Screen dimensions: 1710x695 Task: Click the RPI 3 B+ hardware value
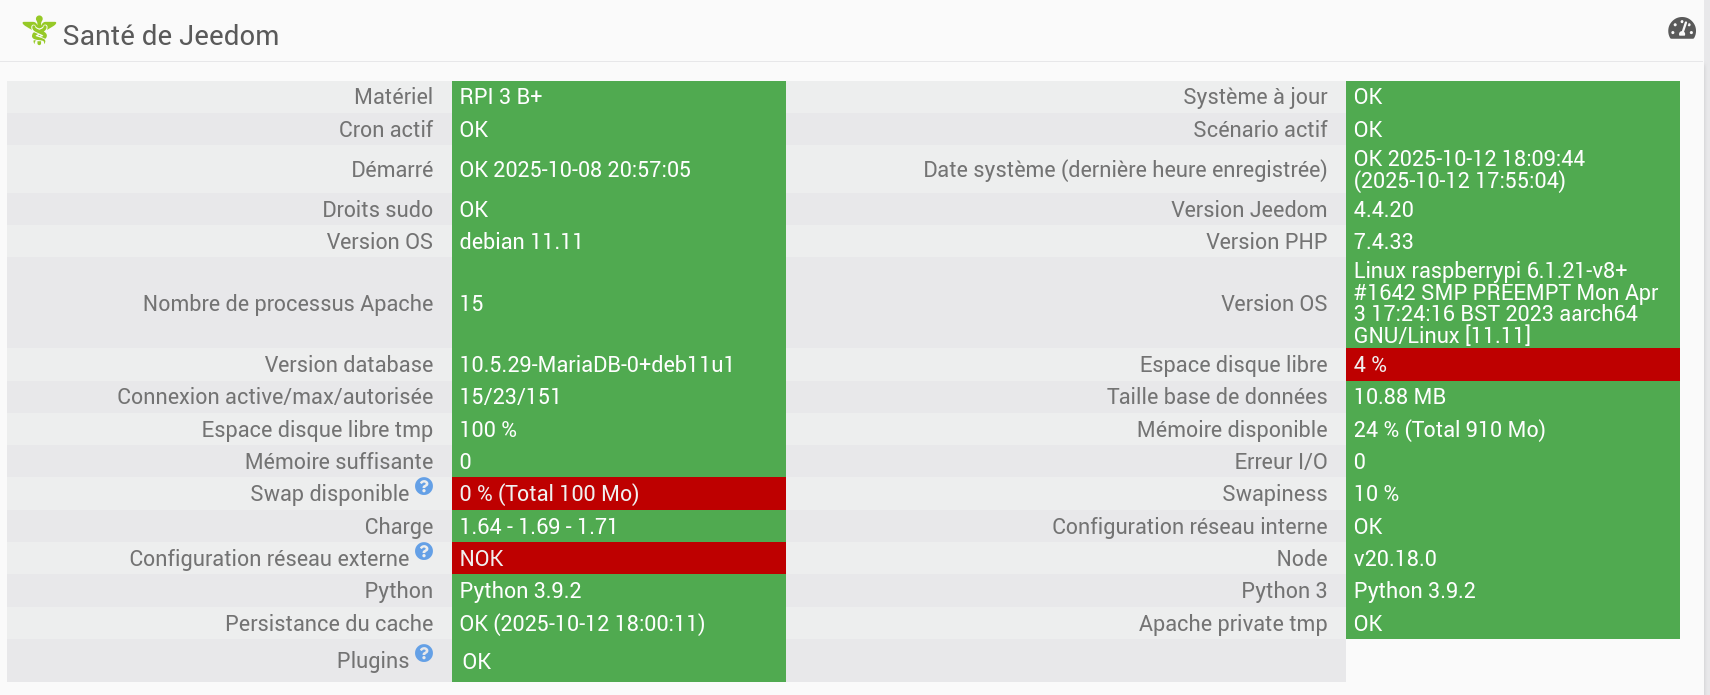501,96
